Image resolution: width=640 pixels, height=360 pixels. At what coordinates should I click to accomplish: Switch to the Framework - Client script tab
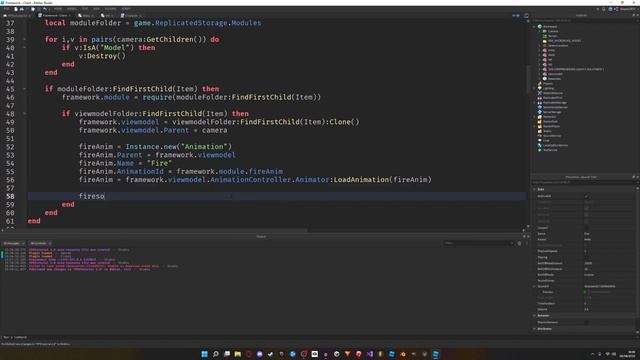[55, 16]
